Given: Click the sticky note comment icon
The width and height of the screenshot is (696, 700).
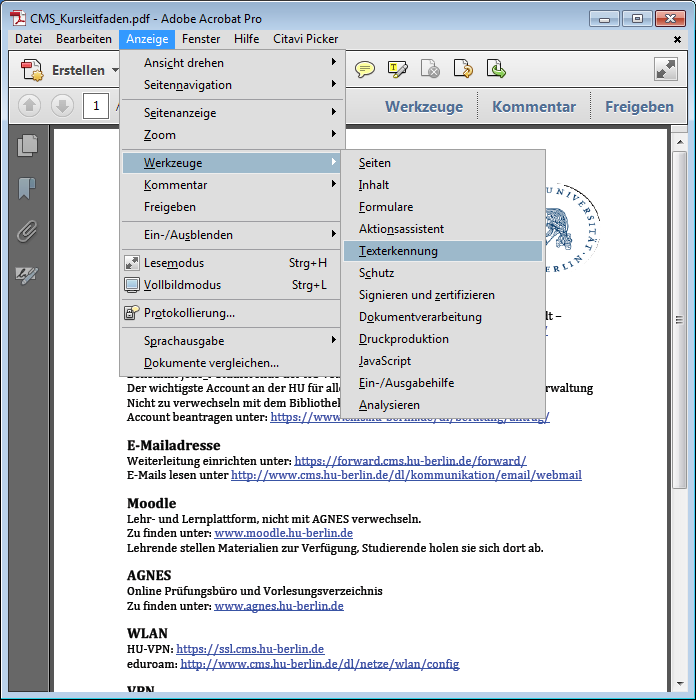Looking at the screenshot, I should tap(365, 69).
